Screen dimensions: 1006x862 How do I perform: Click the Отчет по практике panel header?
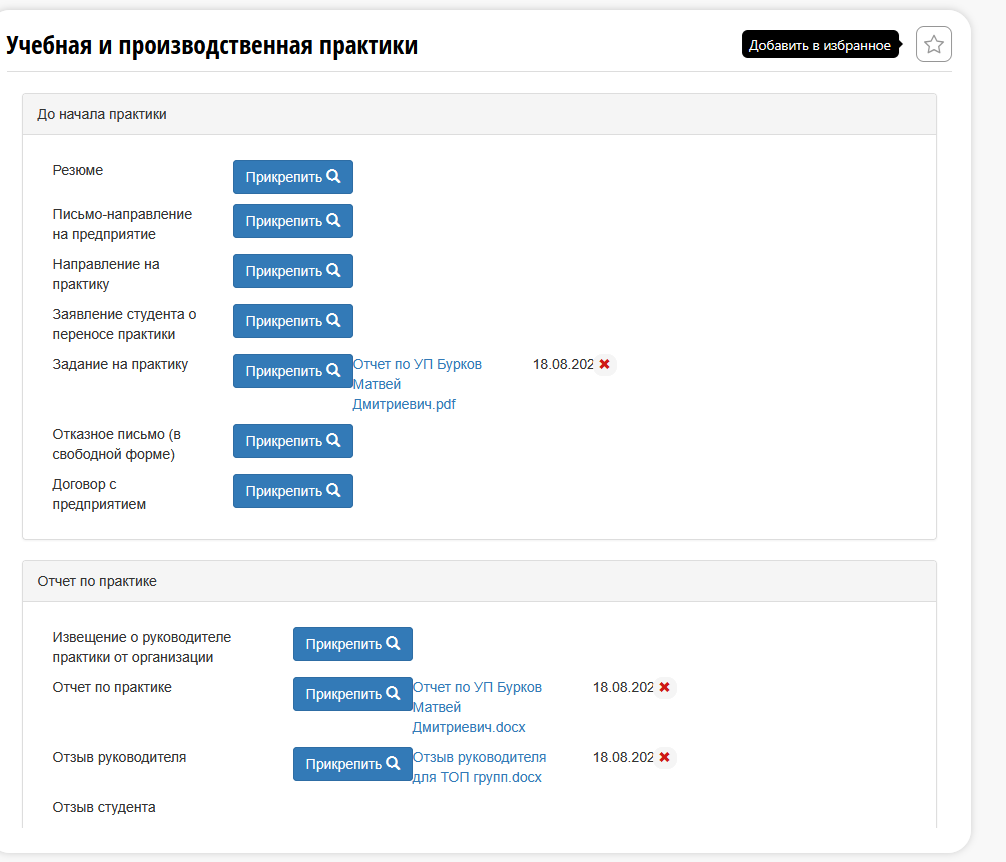pyautogui.click(x=479, y=581)
